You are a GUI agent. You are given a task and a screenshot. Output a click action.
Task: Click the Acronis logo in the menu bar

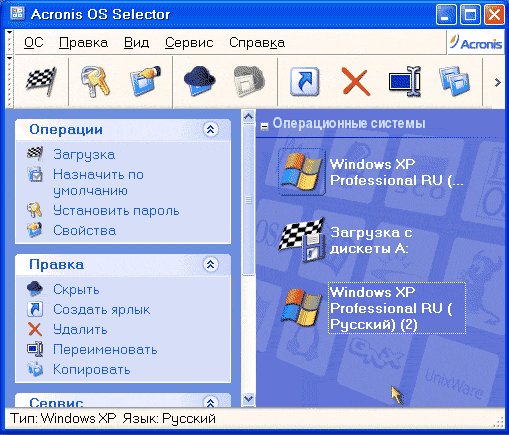click(476, 43)
